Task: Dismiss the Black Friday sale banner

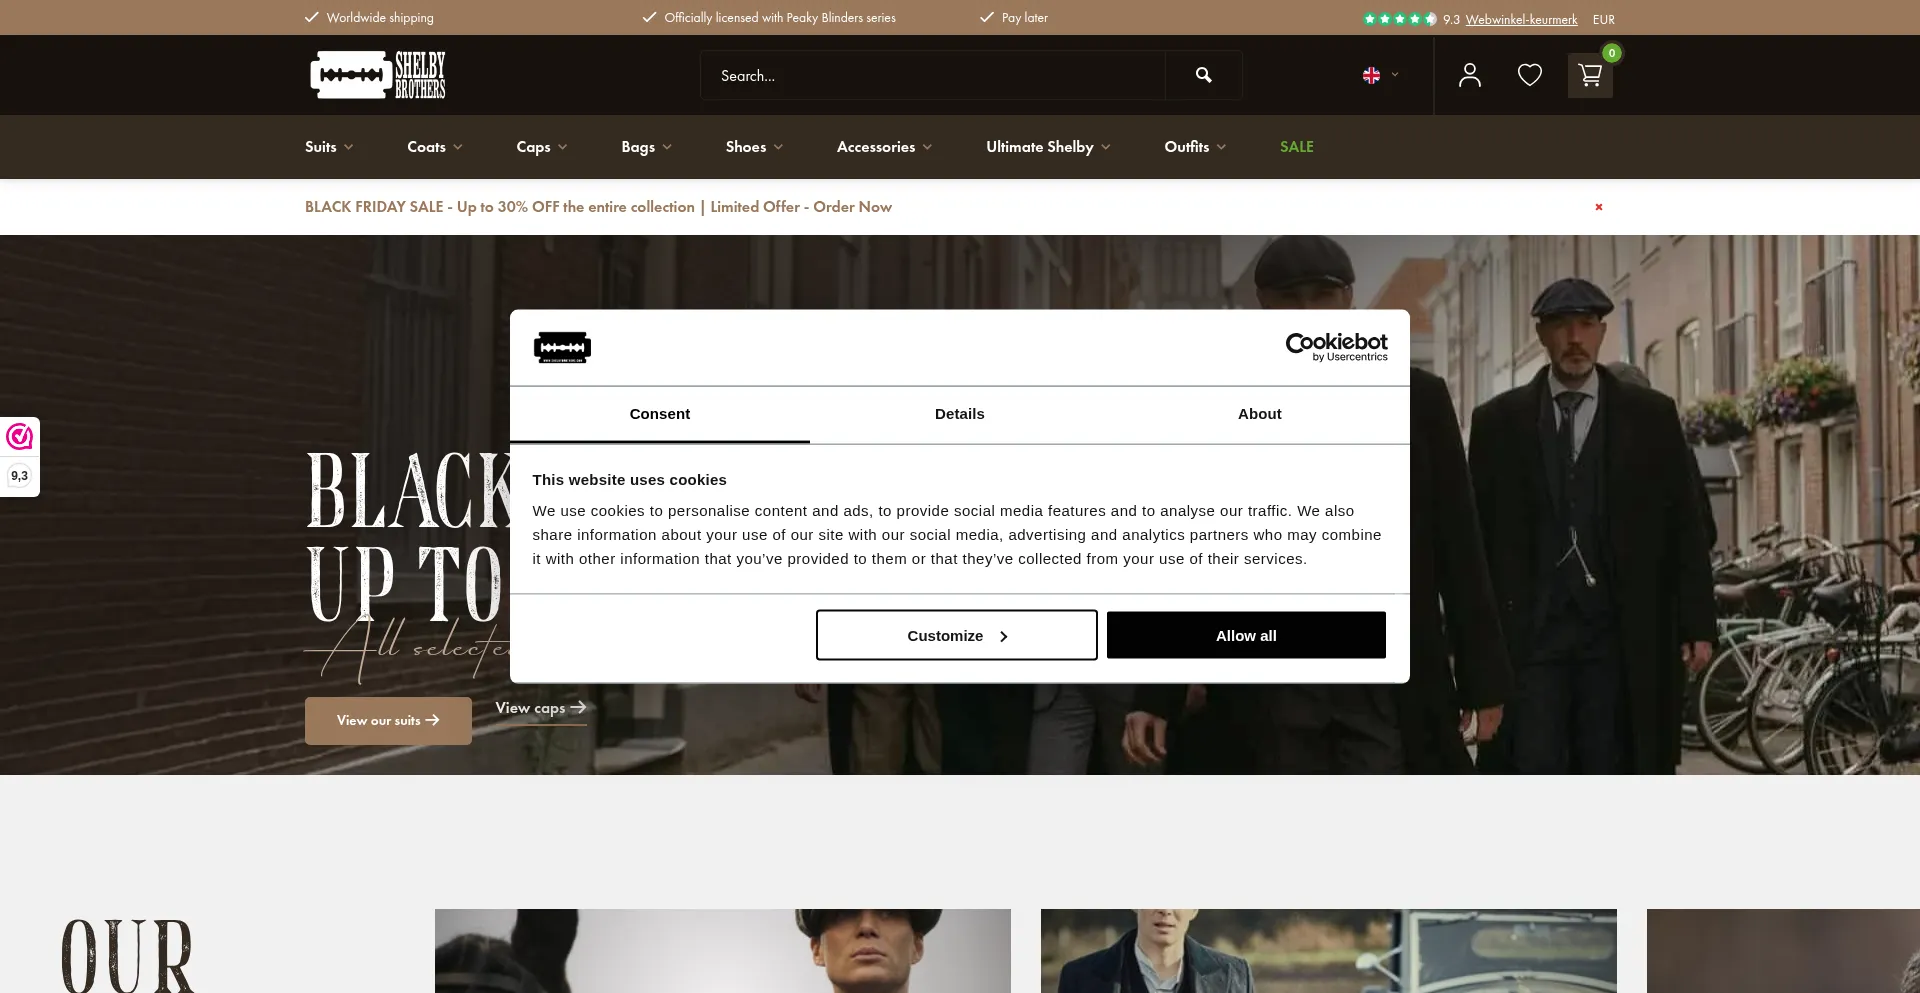Action: [x=1598, y=207]
